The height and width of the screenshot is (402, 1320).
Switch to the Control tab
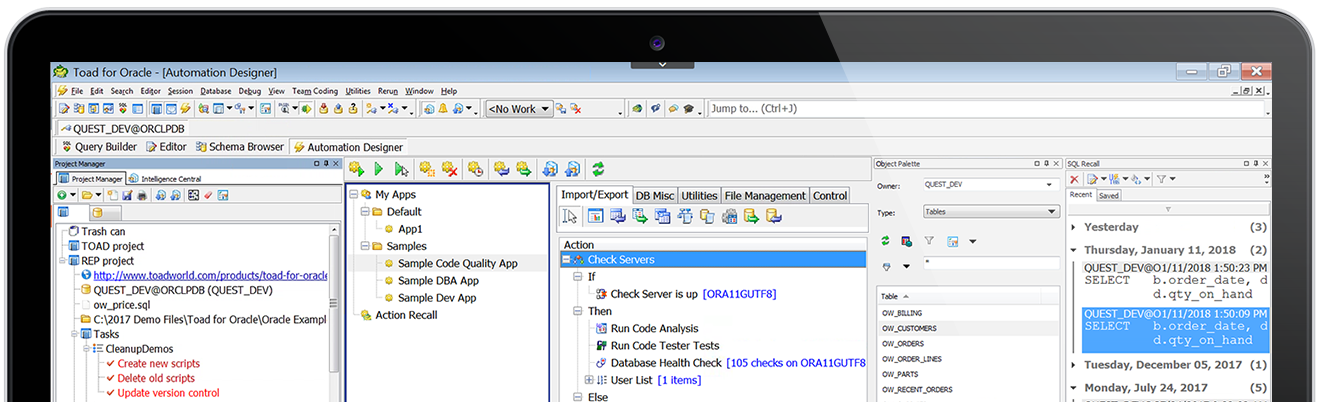tap(830, 196)
